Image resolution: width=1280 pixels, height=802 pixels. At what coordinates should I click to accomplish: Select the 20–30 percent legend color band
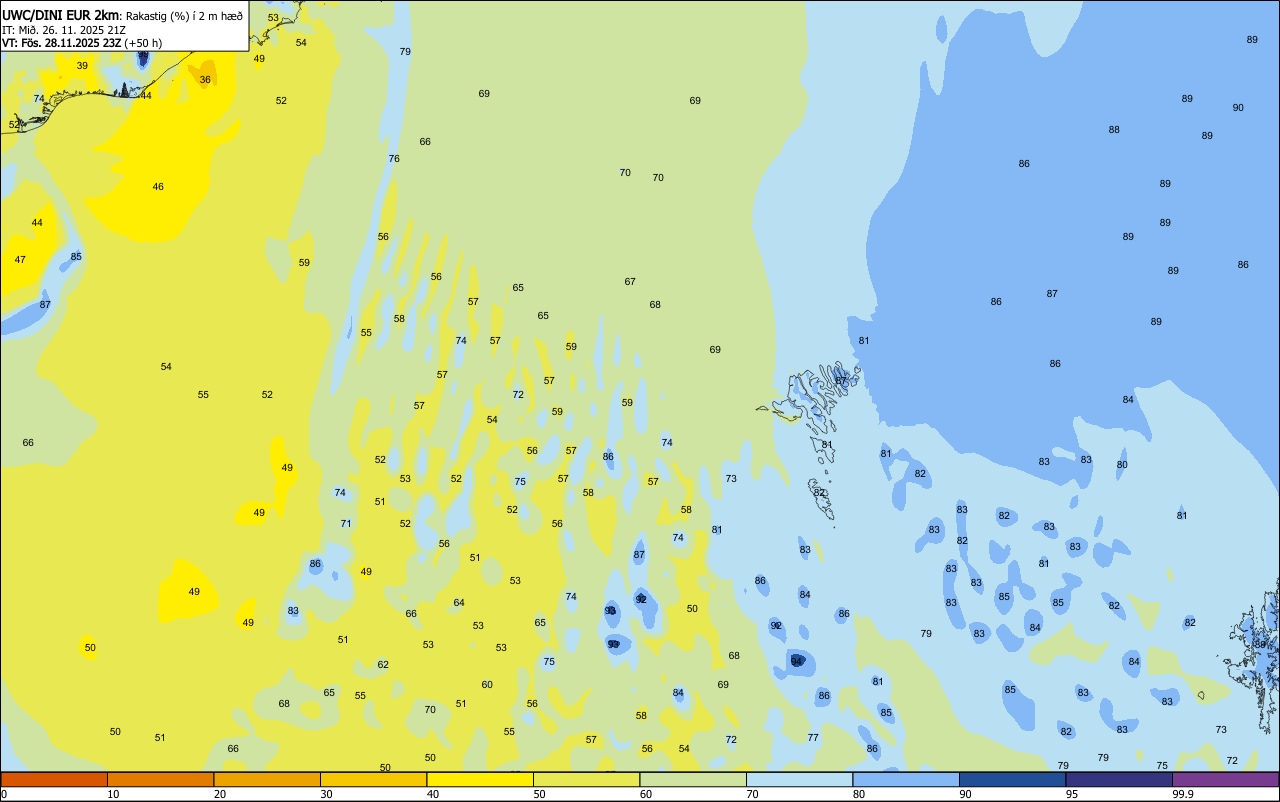267,779
